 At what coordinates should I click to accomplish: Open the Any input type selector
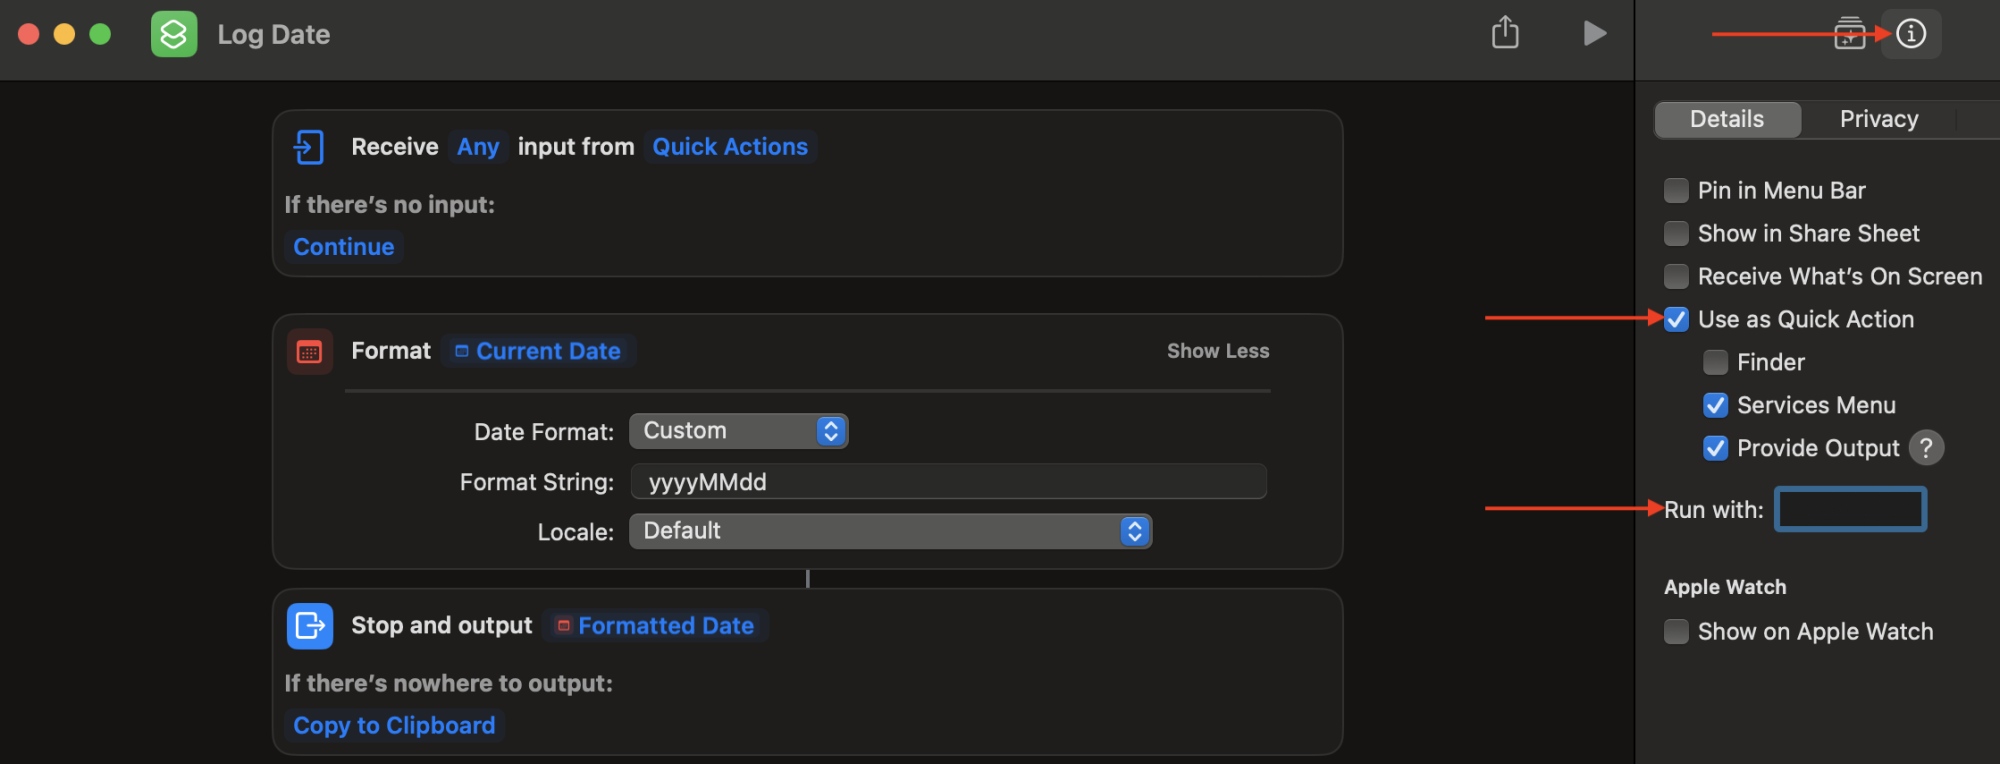click(478, 147)
